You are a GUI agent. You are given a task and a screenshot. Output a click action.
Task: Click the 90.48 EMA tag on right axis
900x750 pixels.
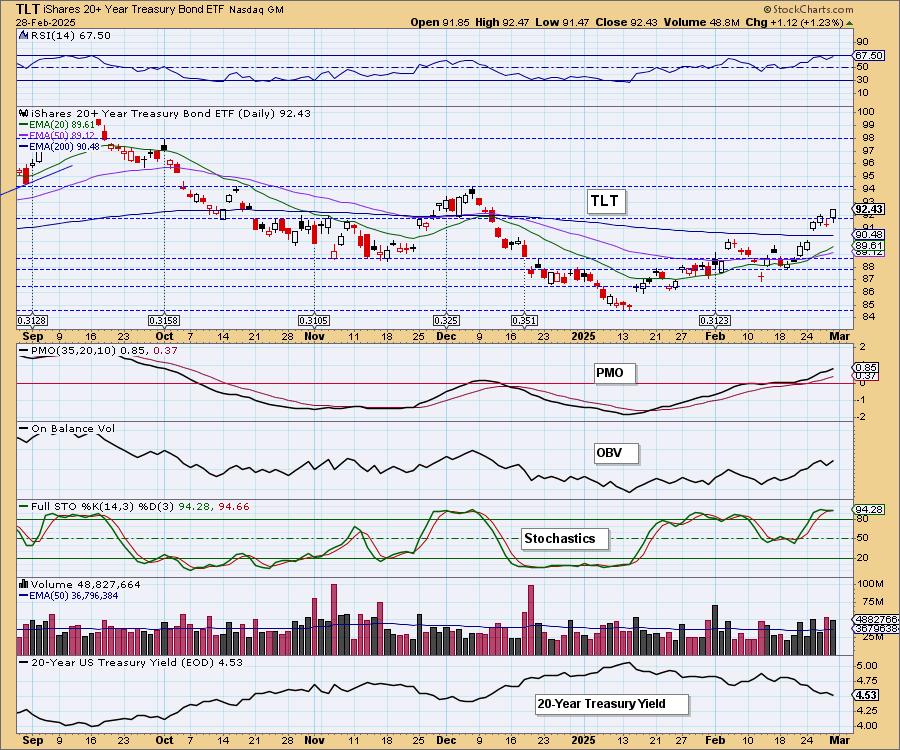(869, 235)
